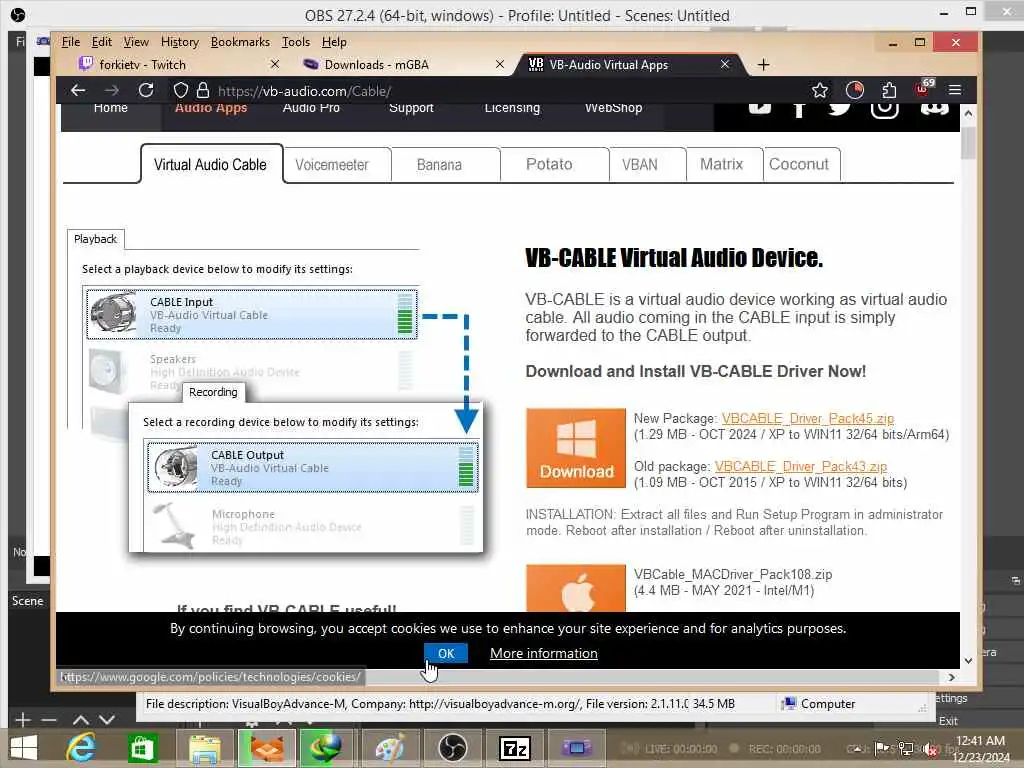Open the mGBA taskbar icon
This screenshot has width=1024, height=768.
point(576,747)
